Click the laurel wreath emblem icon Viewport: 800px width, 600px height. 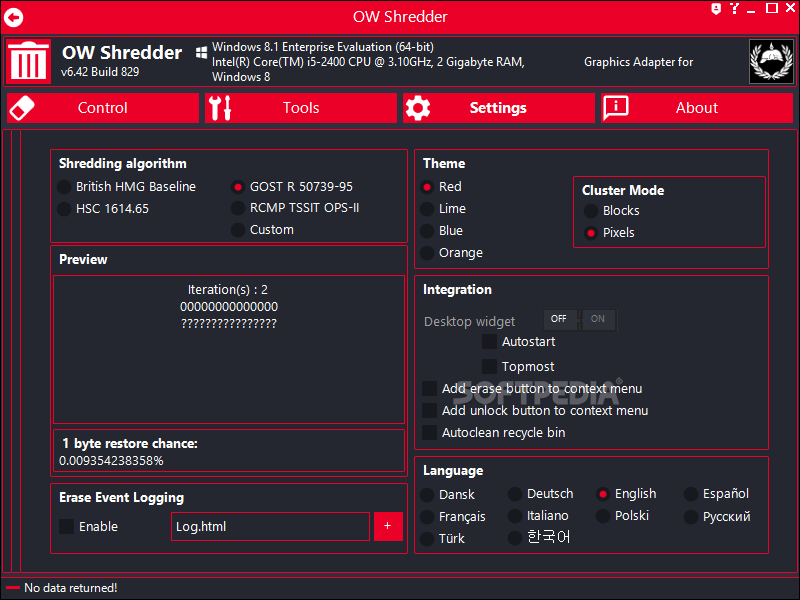(x=771, y=61)
